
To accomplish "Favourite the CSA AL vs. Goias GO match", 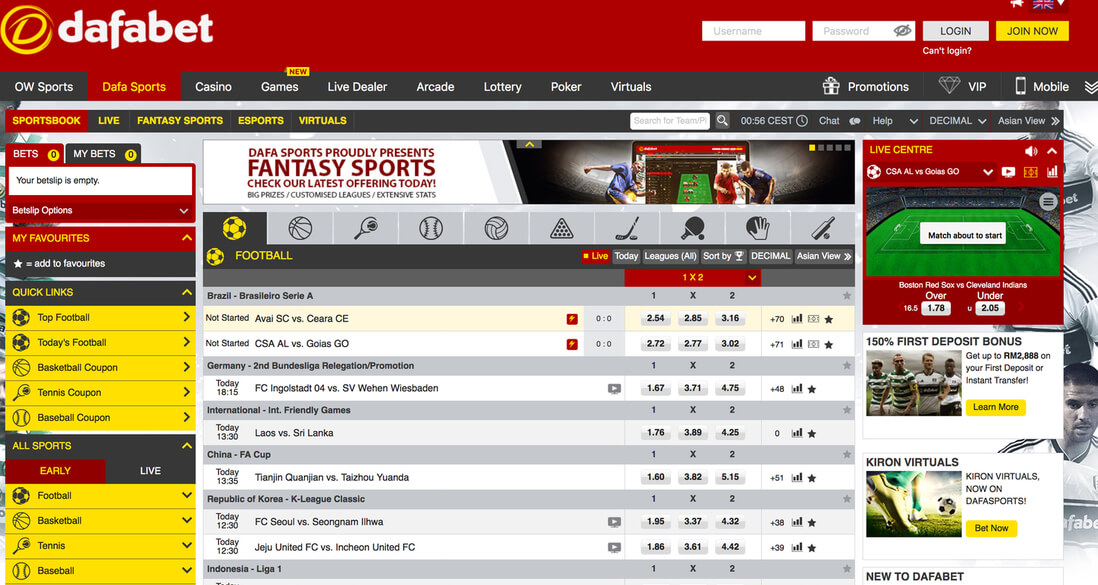I will pos(829,345).
